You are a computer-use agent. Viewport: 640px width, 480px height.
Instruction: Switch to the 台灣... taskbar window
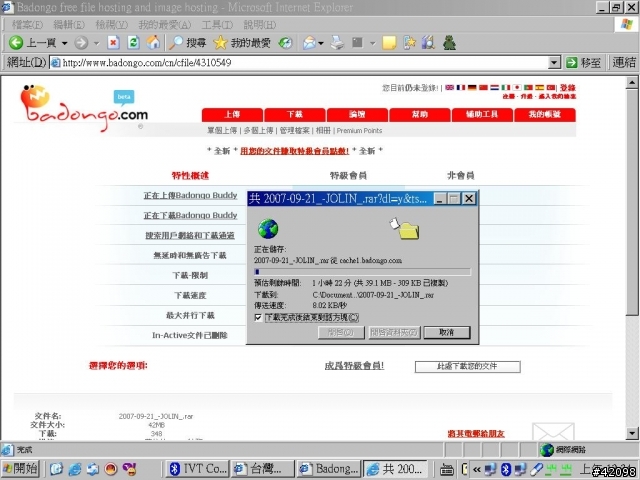click(x=262, y=469)
